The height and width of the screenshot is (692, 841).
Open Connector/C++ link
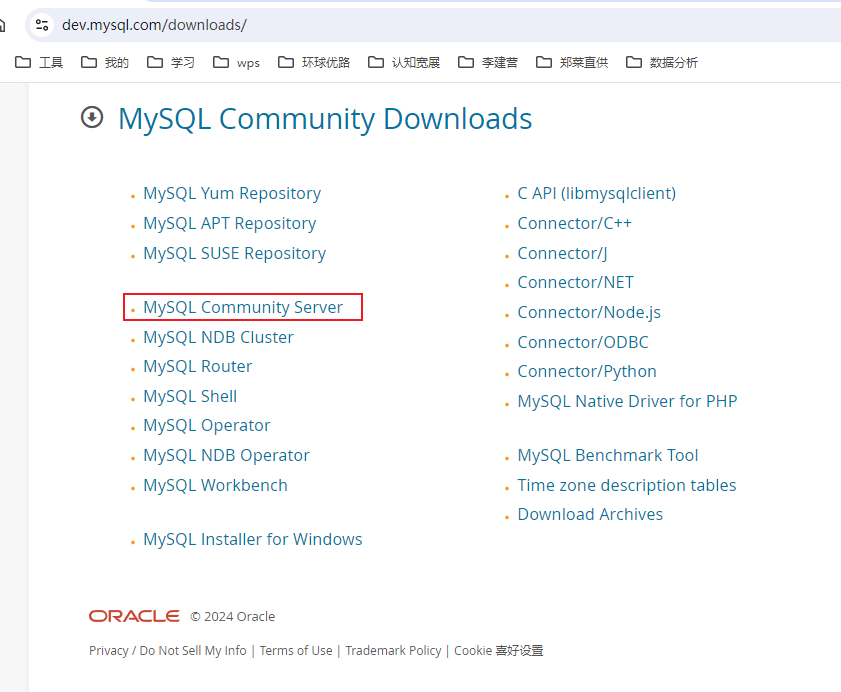[x=574, y=223]
